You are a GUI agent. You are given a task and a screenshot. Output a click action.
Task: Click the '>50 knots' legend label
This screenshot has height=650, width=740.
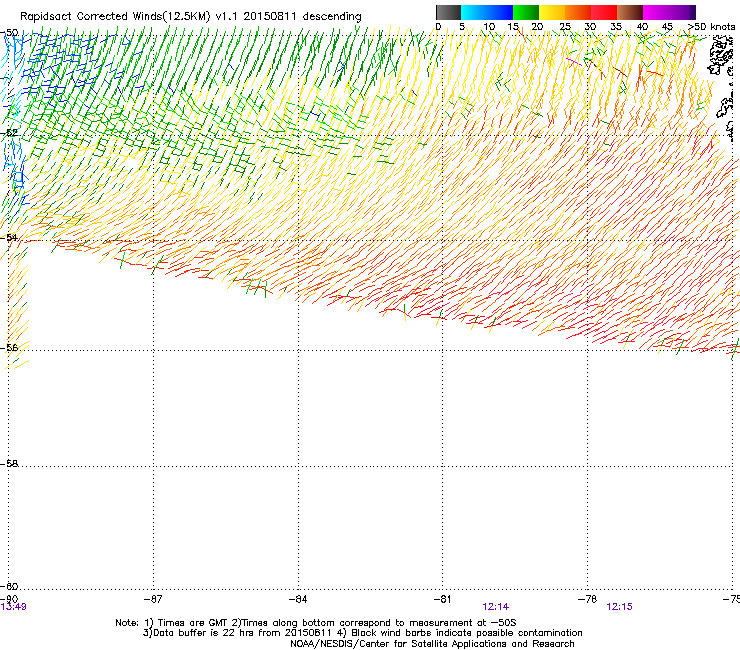point(711,26)
